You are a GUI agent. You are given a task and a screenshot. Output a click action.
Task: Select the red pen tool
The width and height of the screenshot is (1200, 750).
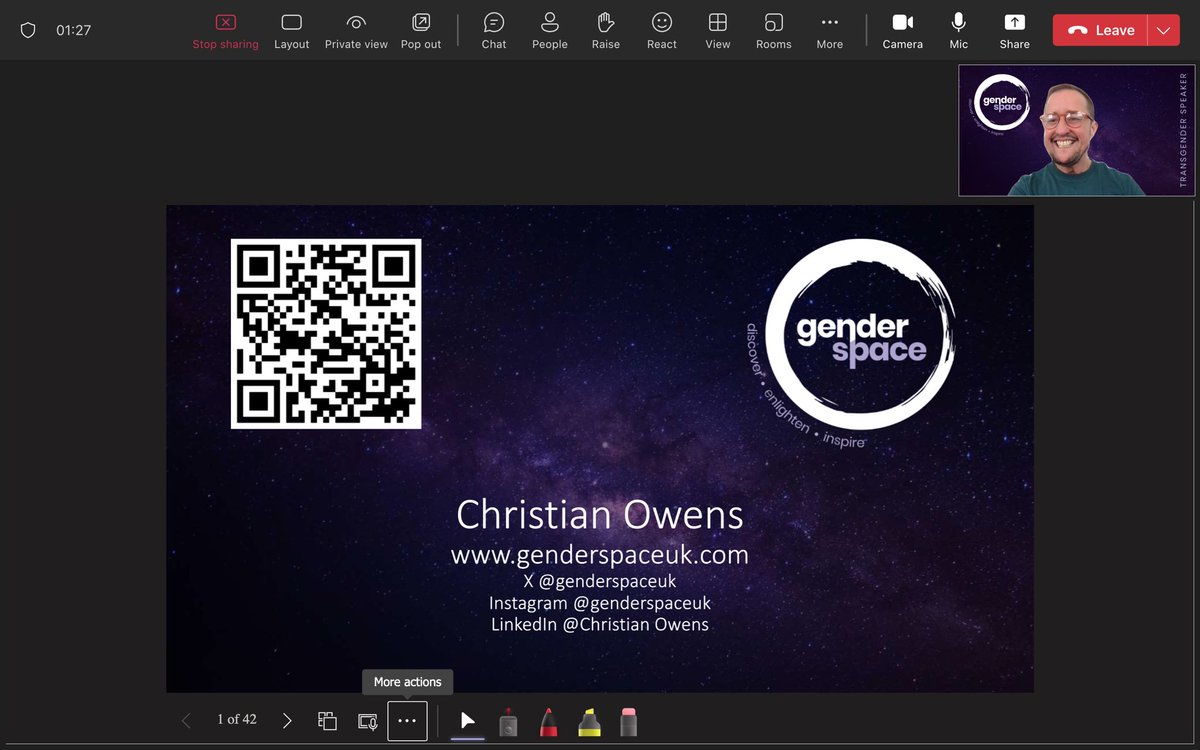[x=548, y=721]
